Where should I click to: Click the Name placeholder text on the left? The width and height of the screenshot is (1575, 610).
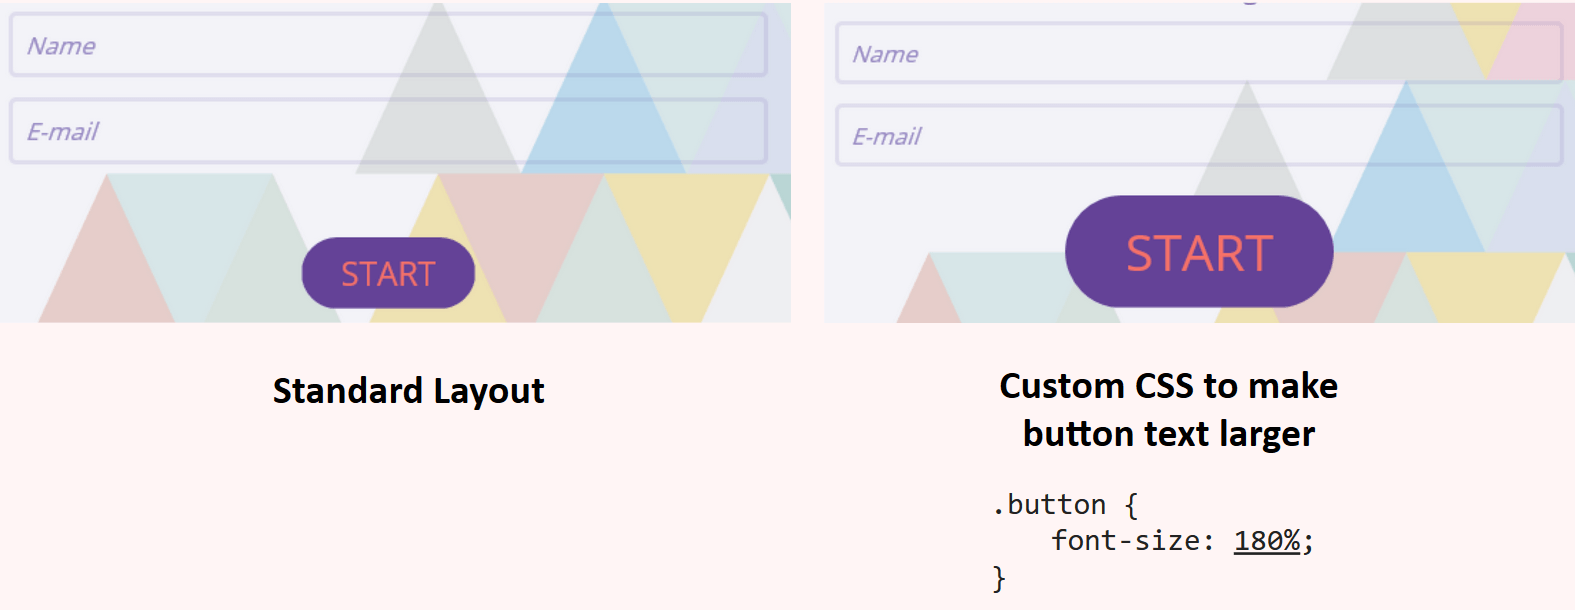click(x=62, y=45)
